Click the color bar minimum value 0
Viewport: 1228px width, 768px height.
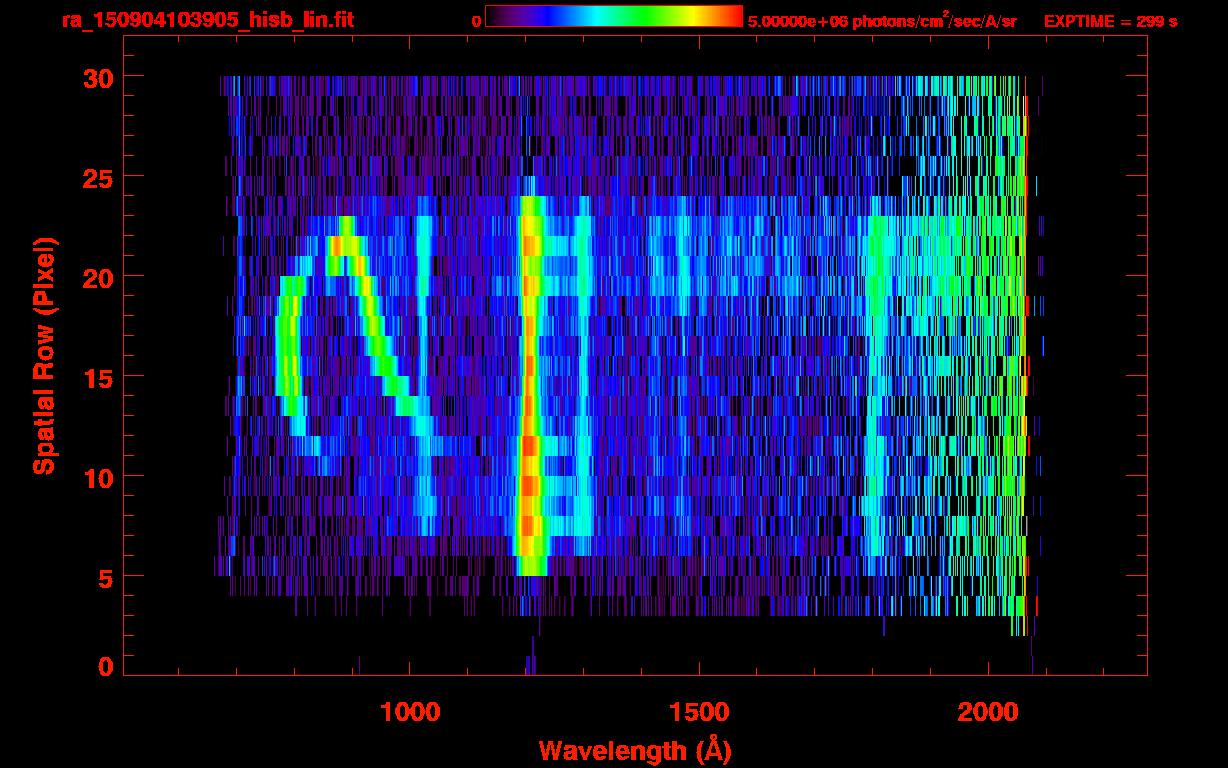(476, 21)
